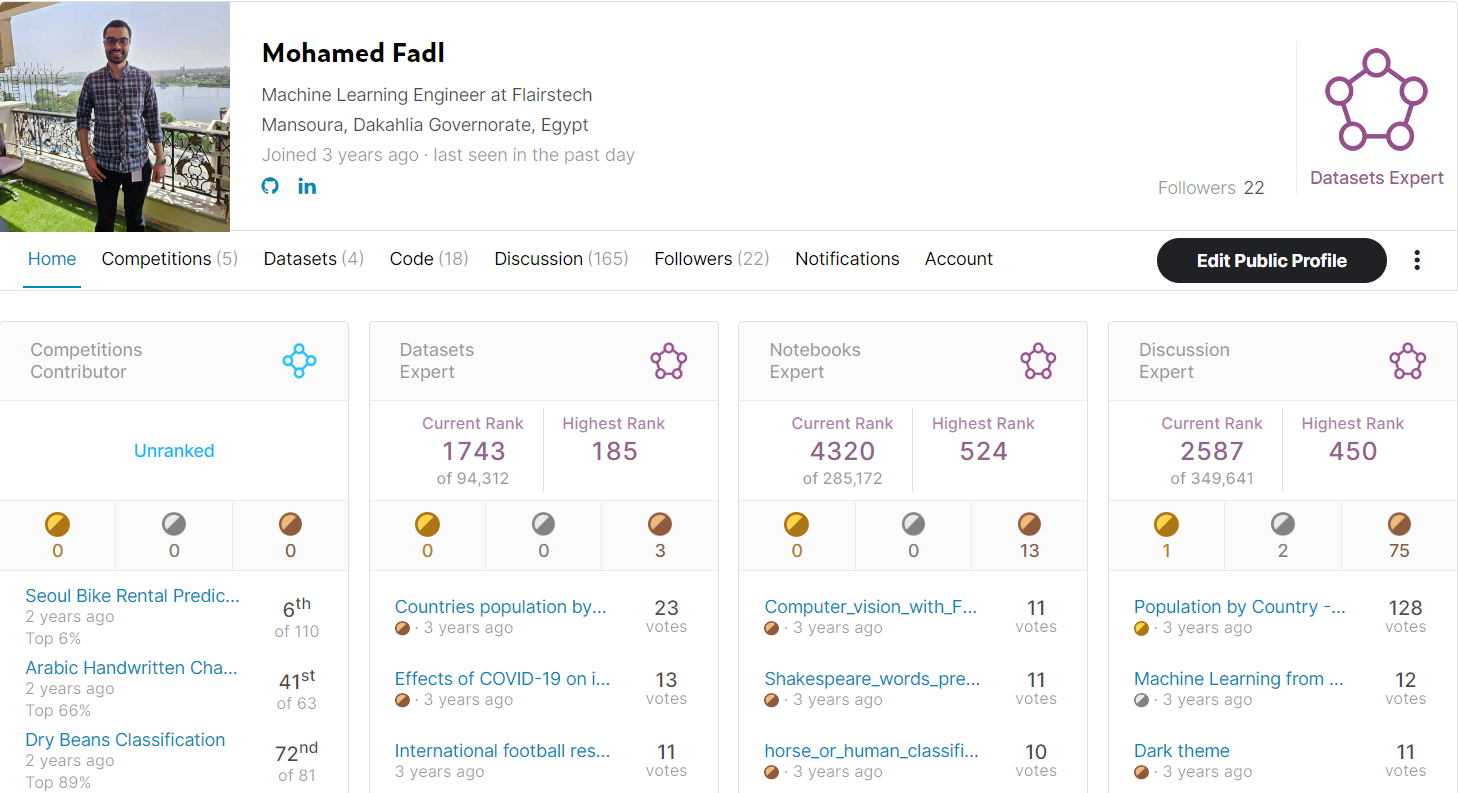Open the three-dot overflow menu
Screen dimensions: 1458x793
point(1417,259)
